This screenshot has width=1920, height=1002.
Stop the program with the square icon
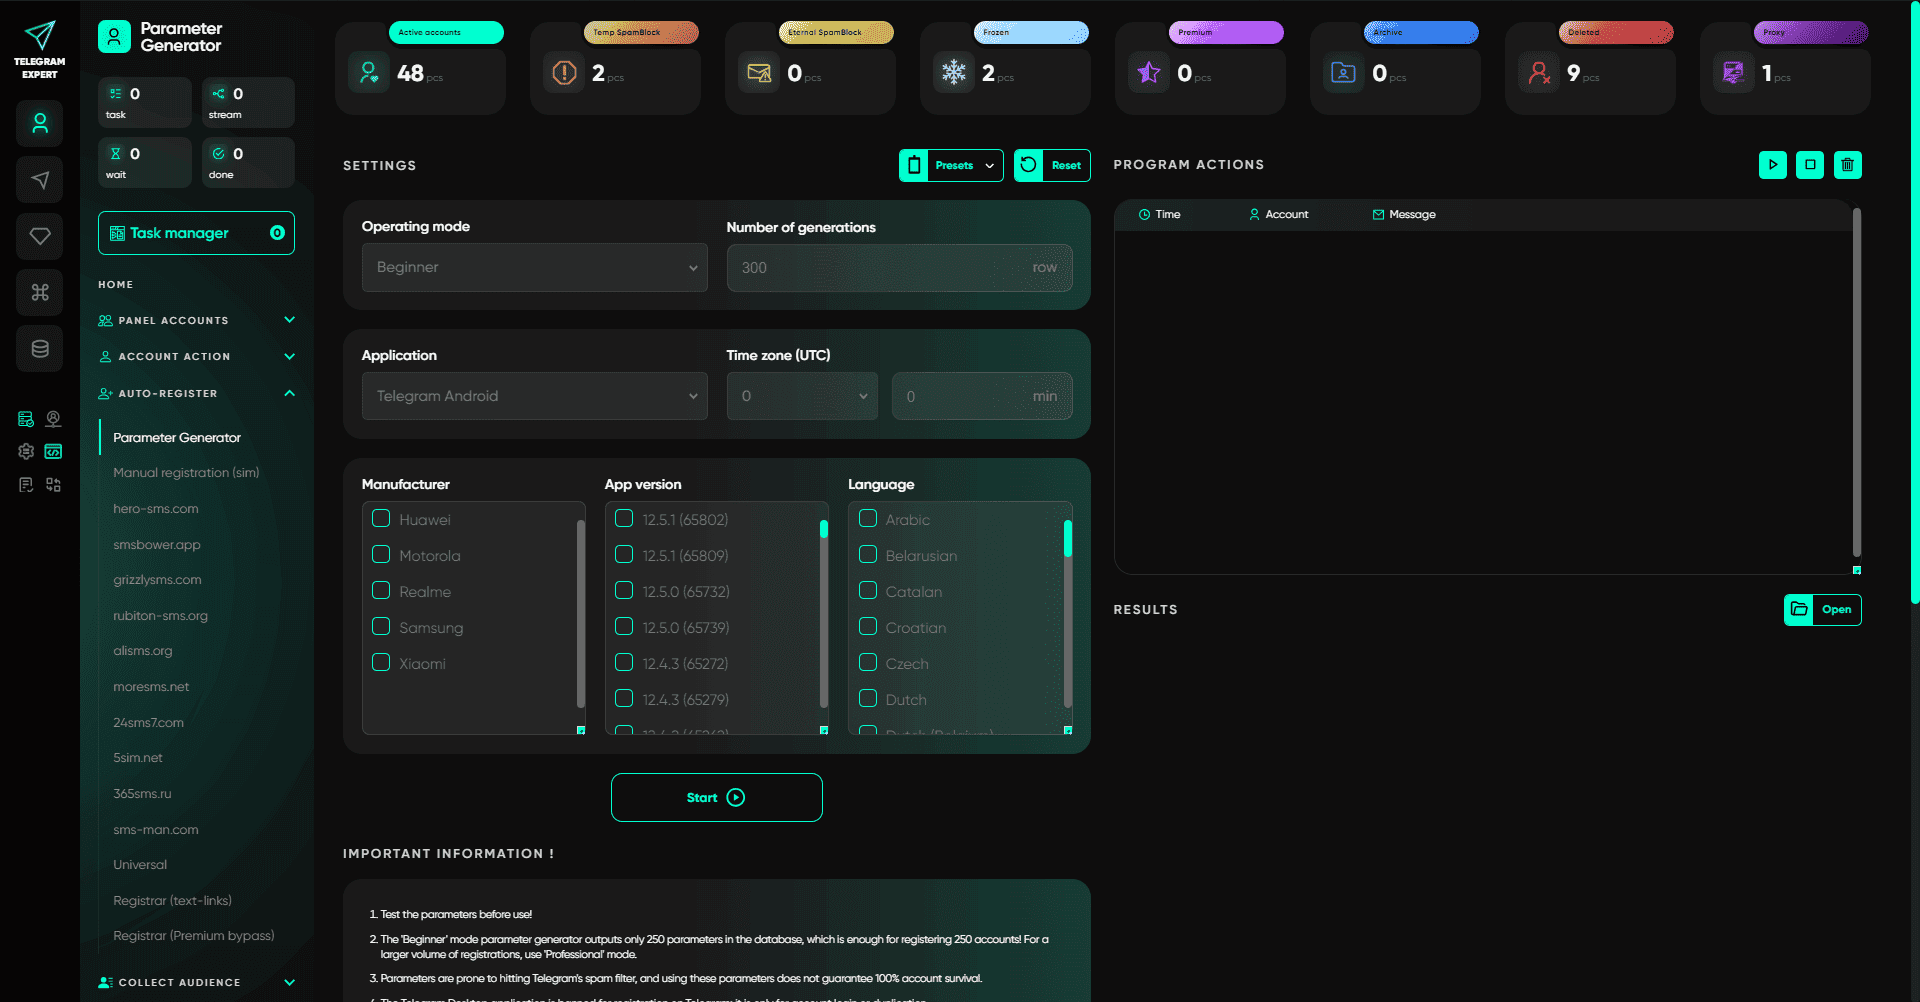coord(1810,165)
